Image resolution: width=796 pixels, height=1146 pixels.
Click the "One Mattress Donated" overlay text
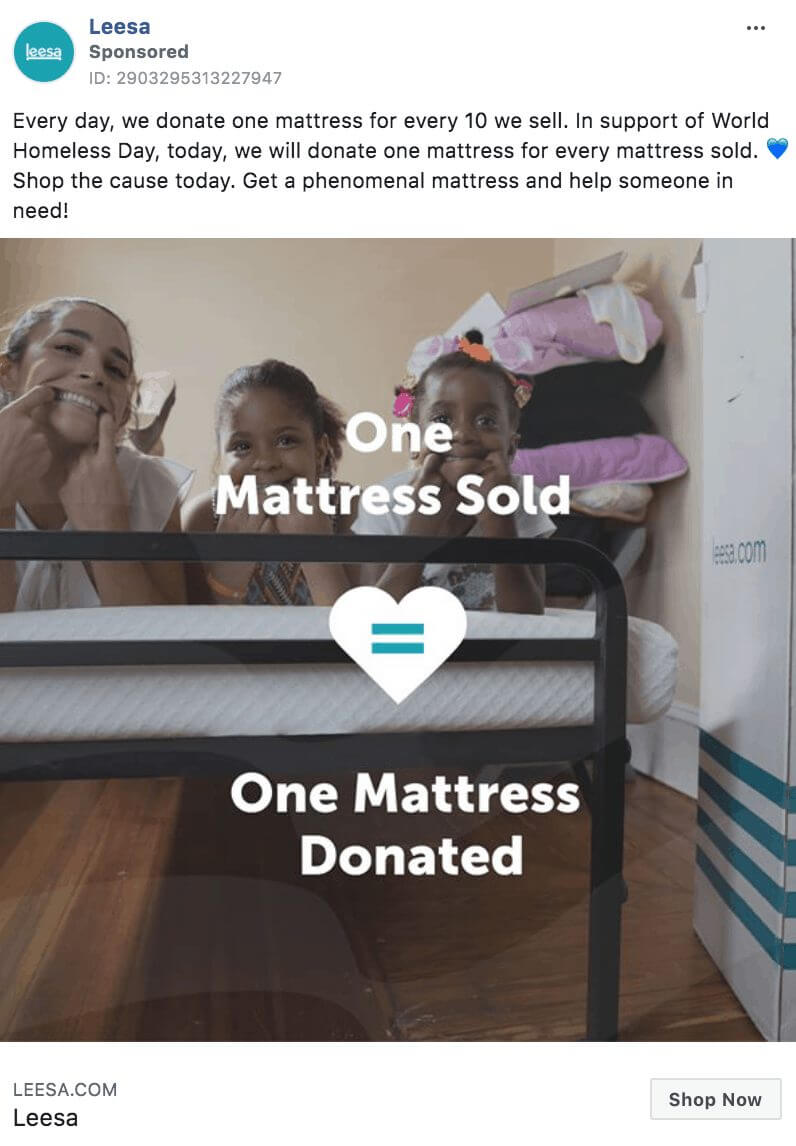click(406, 824)
